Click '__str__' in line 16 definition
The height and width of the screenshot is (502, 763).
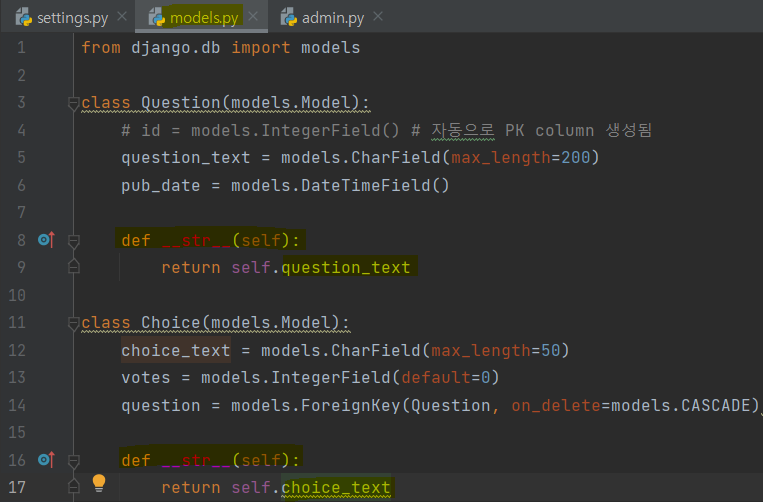[196, 460]
